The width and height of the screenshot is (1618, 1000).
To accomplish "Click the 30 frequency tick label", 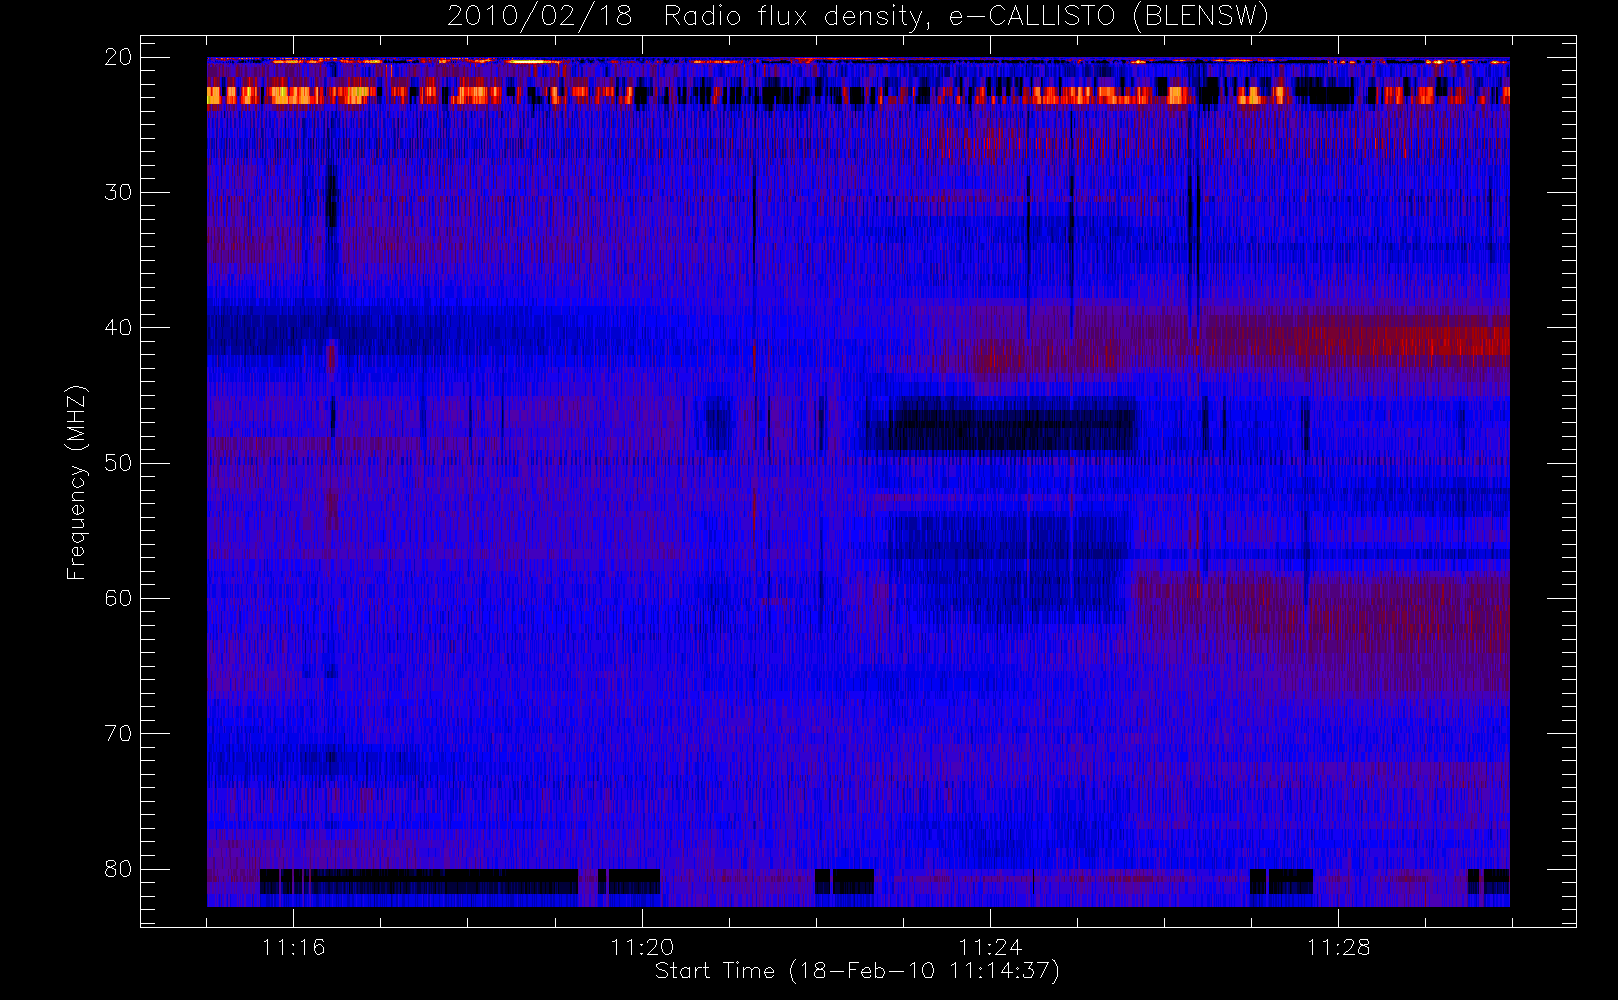I will (x=118, y=192).
